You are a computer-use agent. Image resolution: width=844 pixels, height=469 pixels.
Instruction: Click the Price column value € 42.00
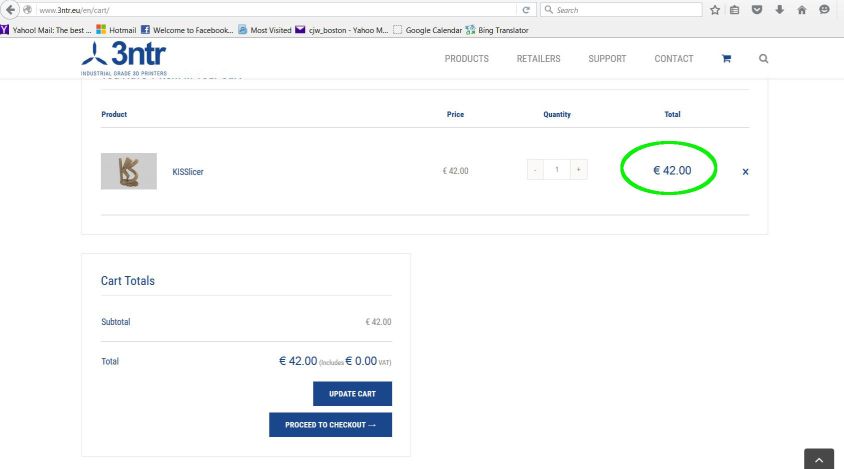[x=455, y=171]
